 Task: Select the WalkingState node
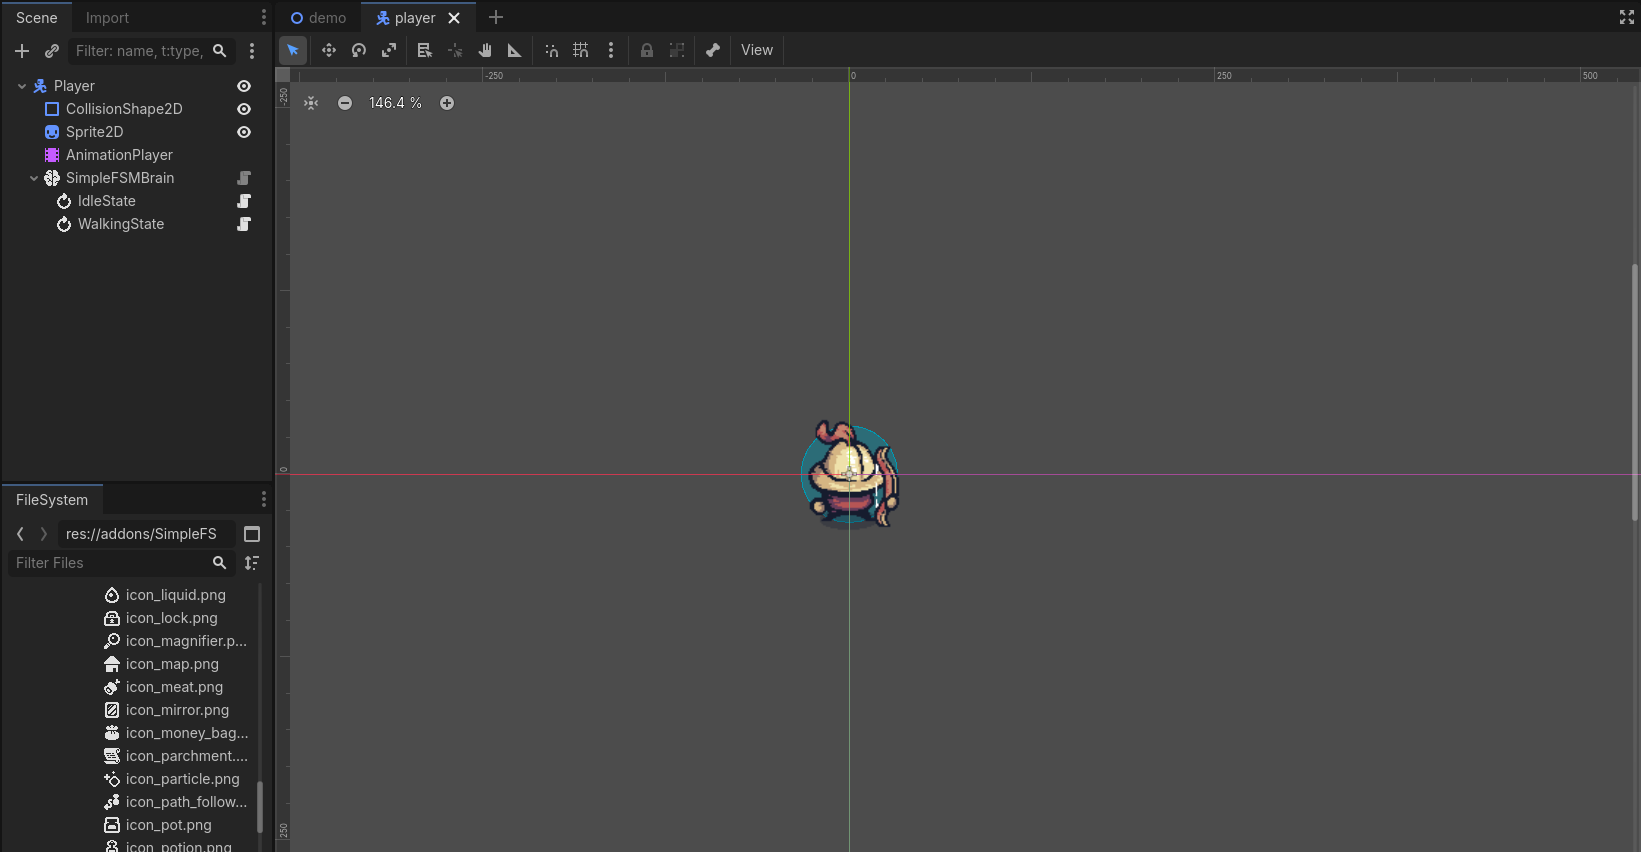coord(120,224)
